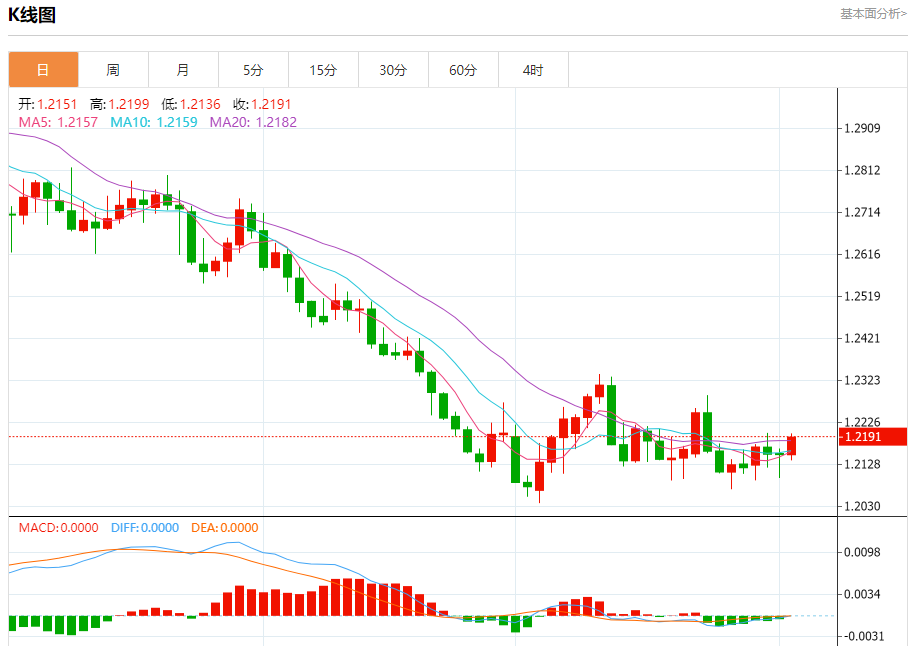
Task: Click the MA20: 1.2182 indicator text
Action: tap(253, 122)
